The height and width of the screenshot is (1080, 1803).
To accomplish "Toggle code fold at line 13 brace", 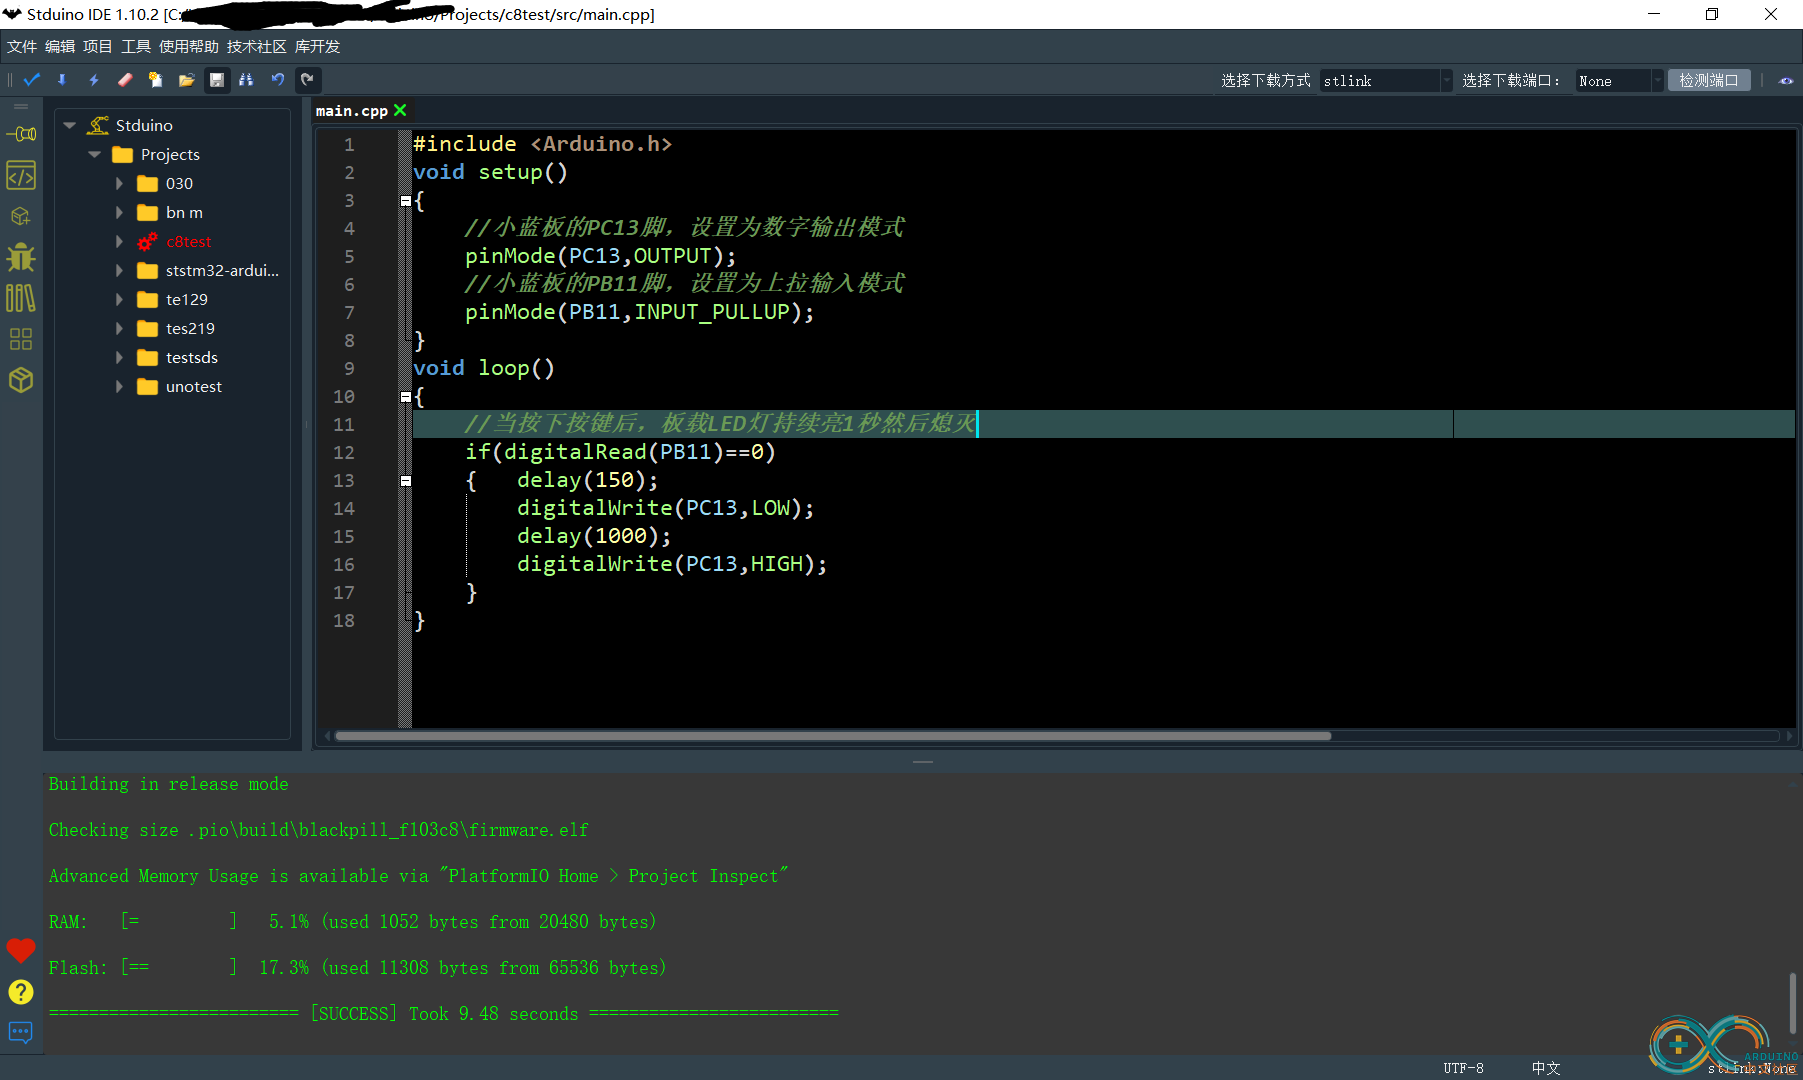I will [405, 481].
